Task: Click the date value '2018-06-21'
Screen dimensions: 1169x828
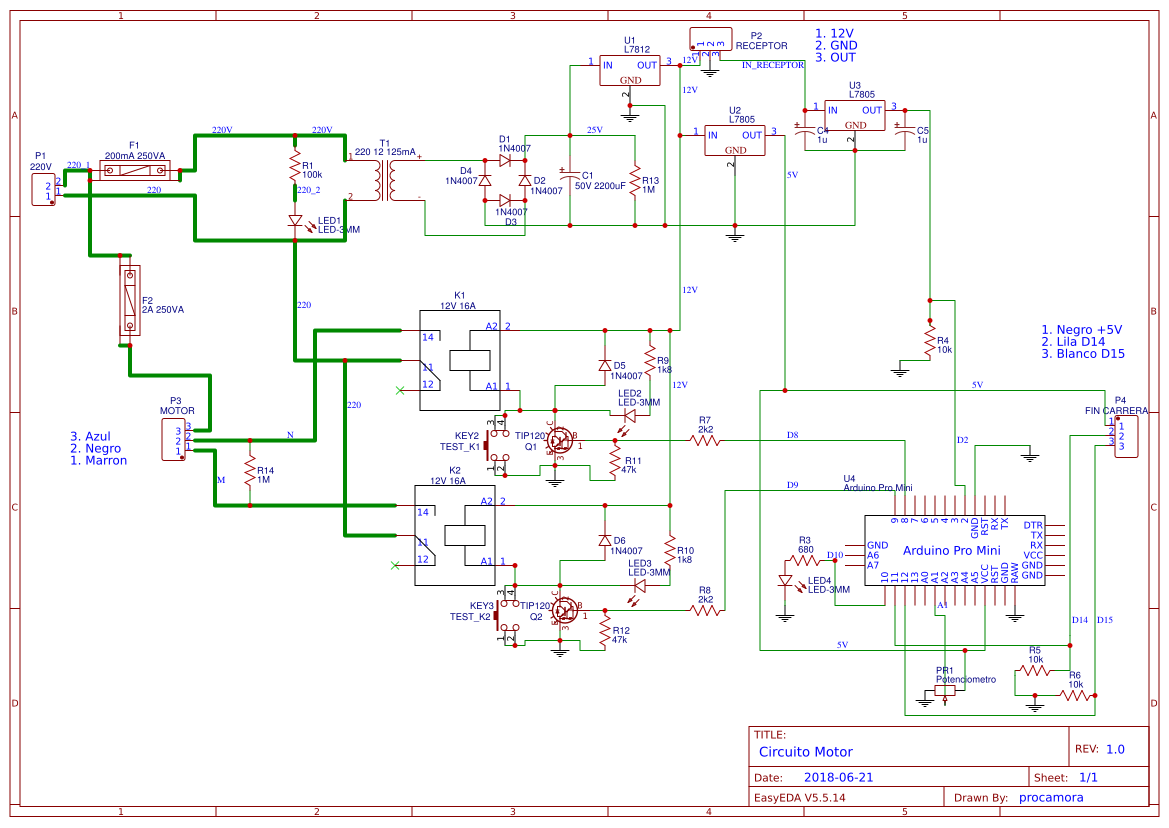Action: click(838, 777)
